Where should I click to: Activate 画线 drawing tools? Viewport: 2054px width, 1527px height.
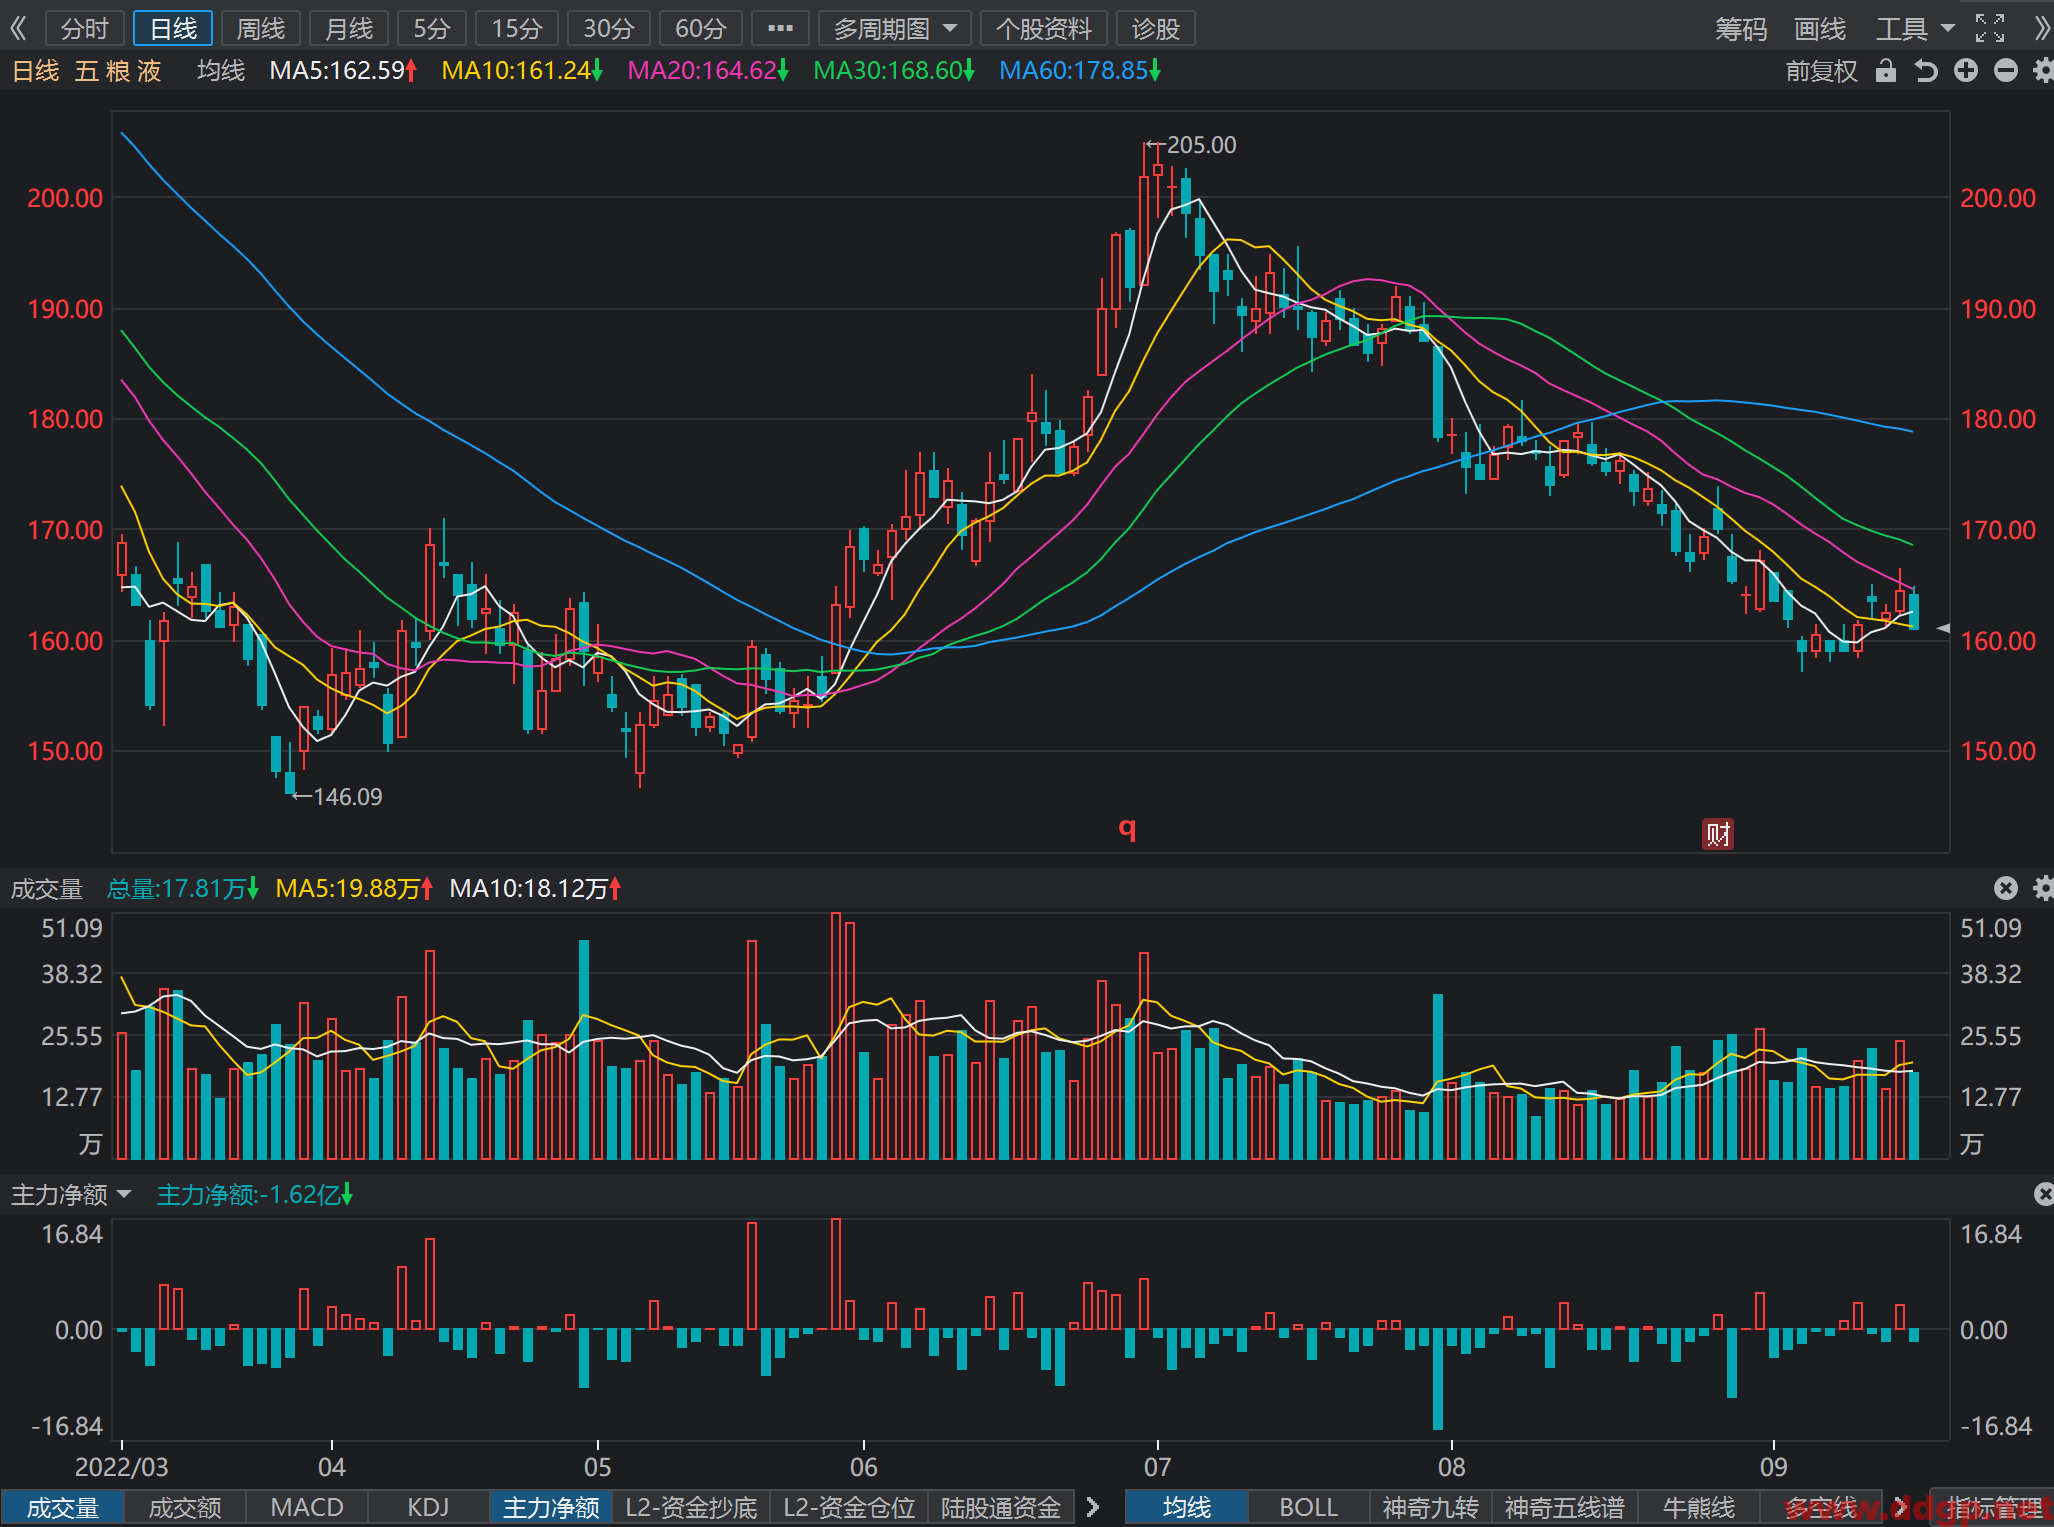pyautogui.click(x=1820, y=28)
